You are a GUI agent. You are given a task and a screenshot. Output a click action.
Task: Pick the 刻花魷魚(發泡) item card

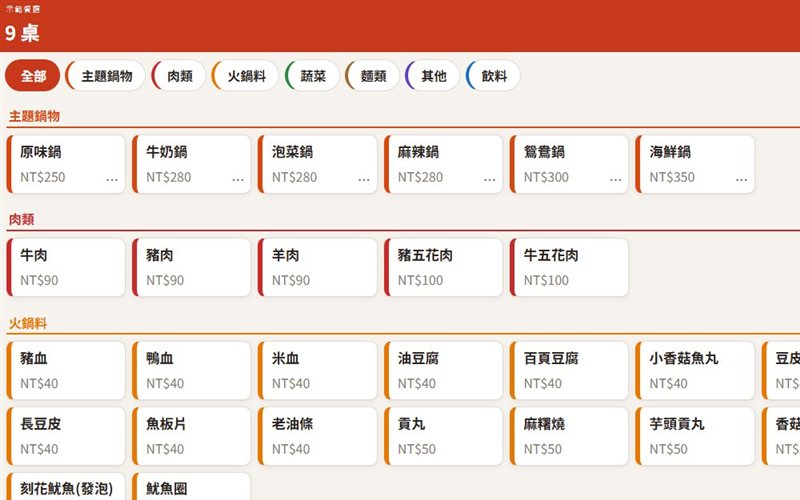(66, 486)
